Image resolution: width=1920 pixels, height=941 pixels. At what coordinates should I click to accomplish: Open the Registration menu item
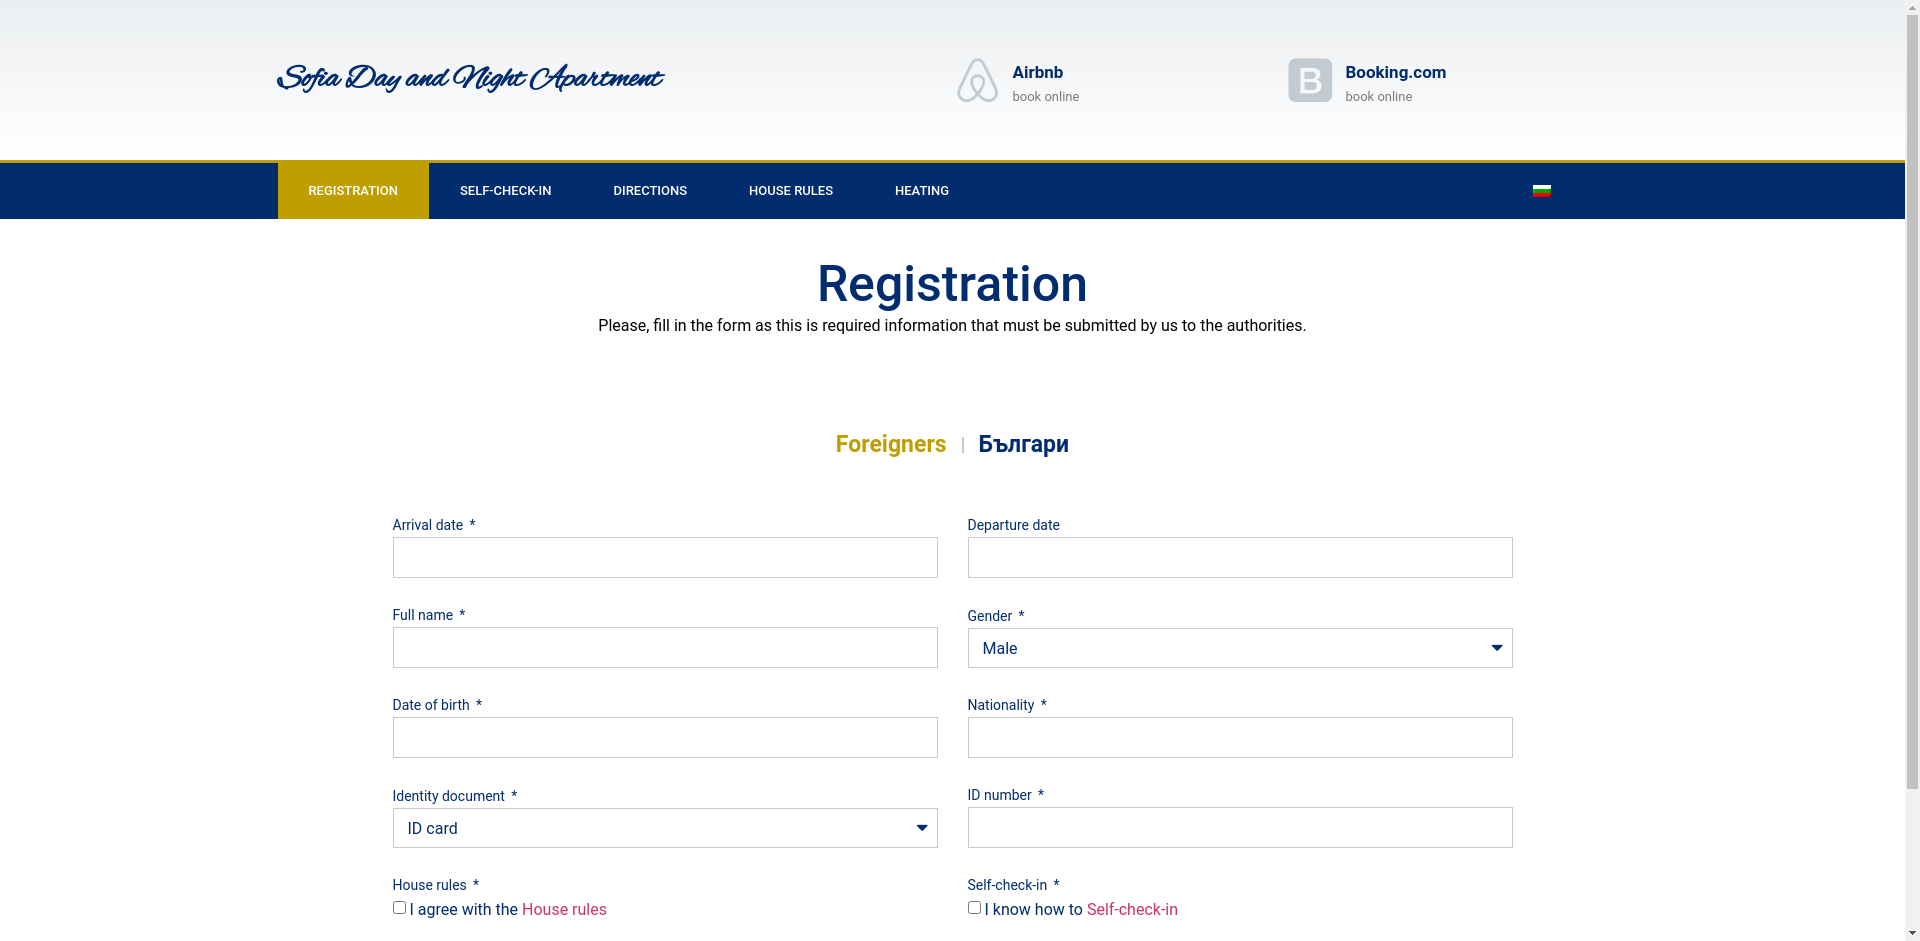[353, 191]
